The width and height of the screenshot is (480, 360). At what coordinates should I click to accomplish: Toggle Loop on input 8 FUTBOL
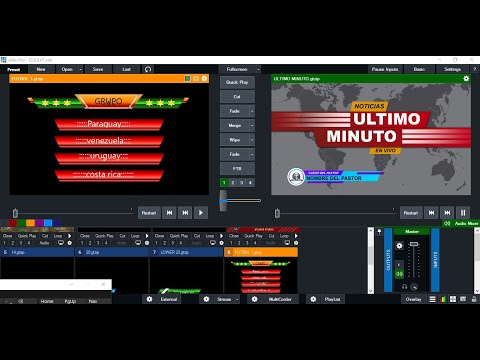(284, 236)
